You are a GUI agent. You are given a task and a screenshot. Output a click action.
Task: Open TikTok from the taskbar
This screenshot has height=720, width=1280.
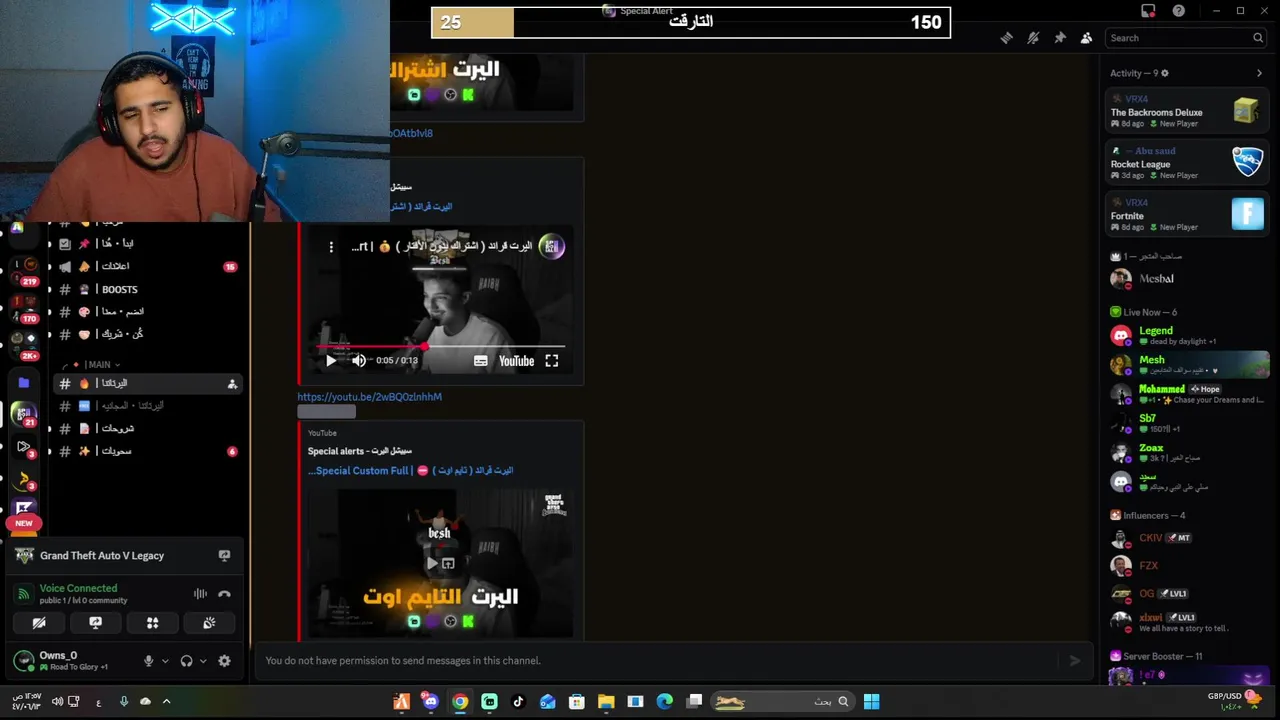518,702
